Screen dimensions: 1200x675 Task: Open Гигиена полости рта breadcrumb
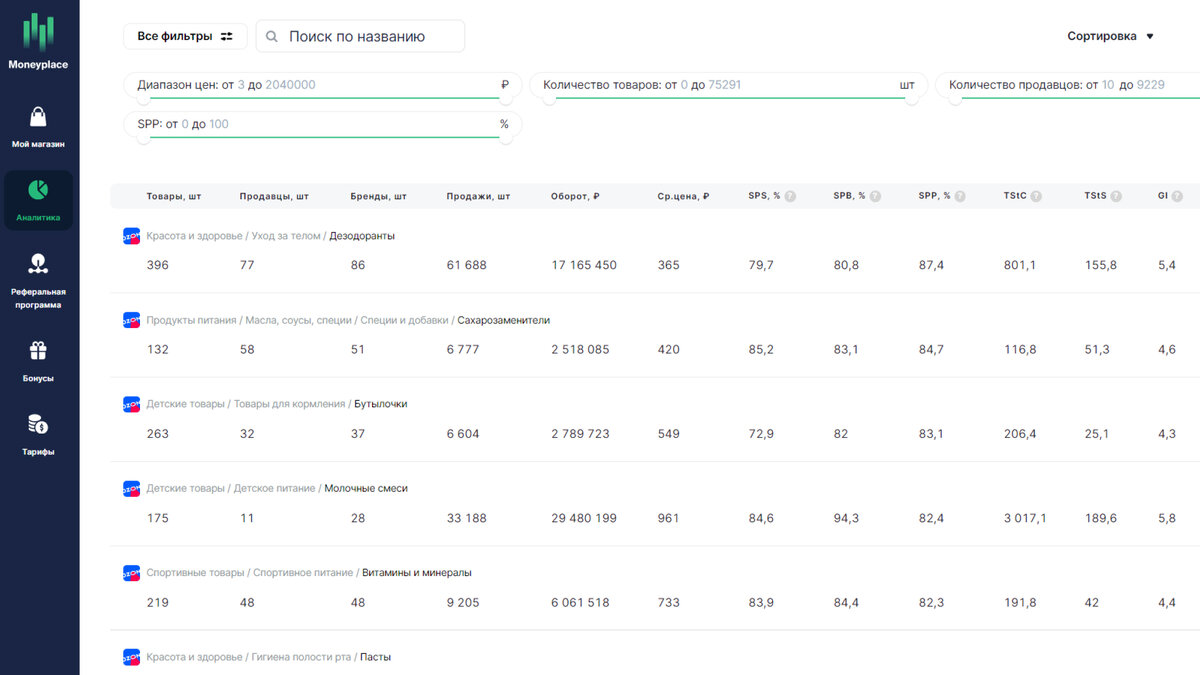(301, 657)
